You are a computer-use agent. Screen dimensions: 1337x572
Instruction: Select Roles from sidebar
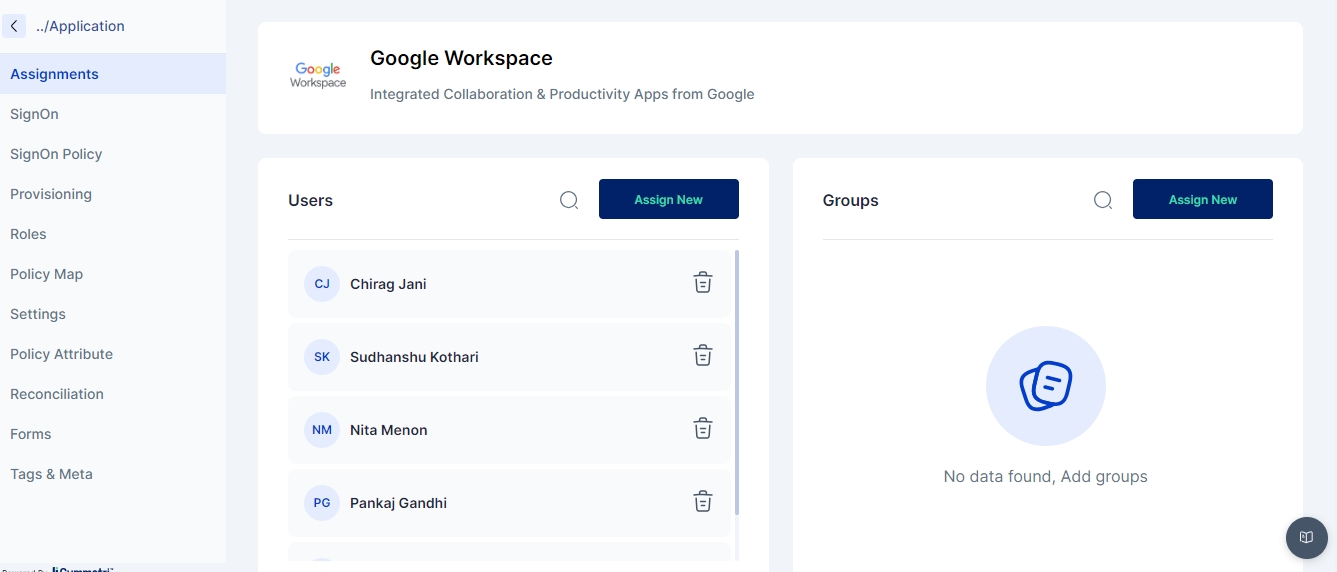point(28,234)
